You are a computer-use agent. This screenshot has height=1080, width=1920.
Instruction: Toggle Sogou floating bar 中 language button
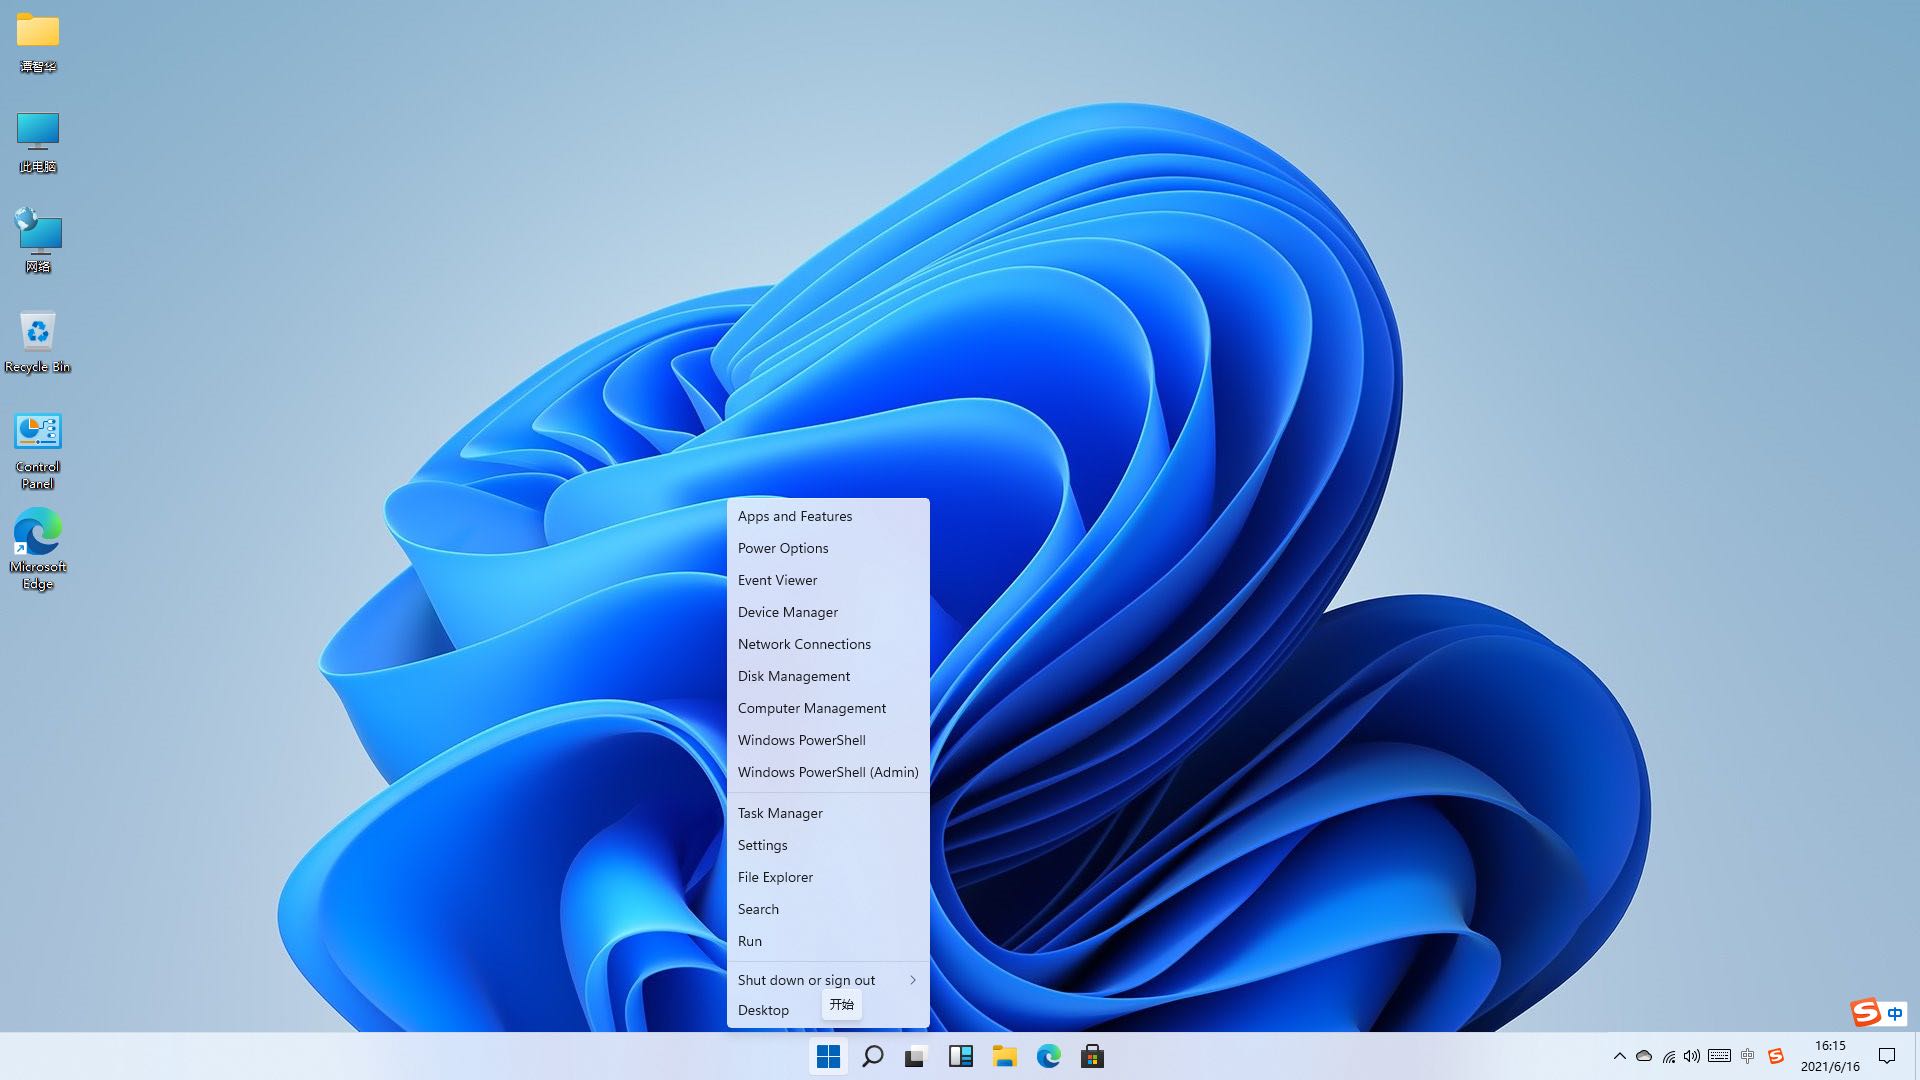pos(1895,1013)
